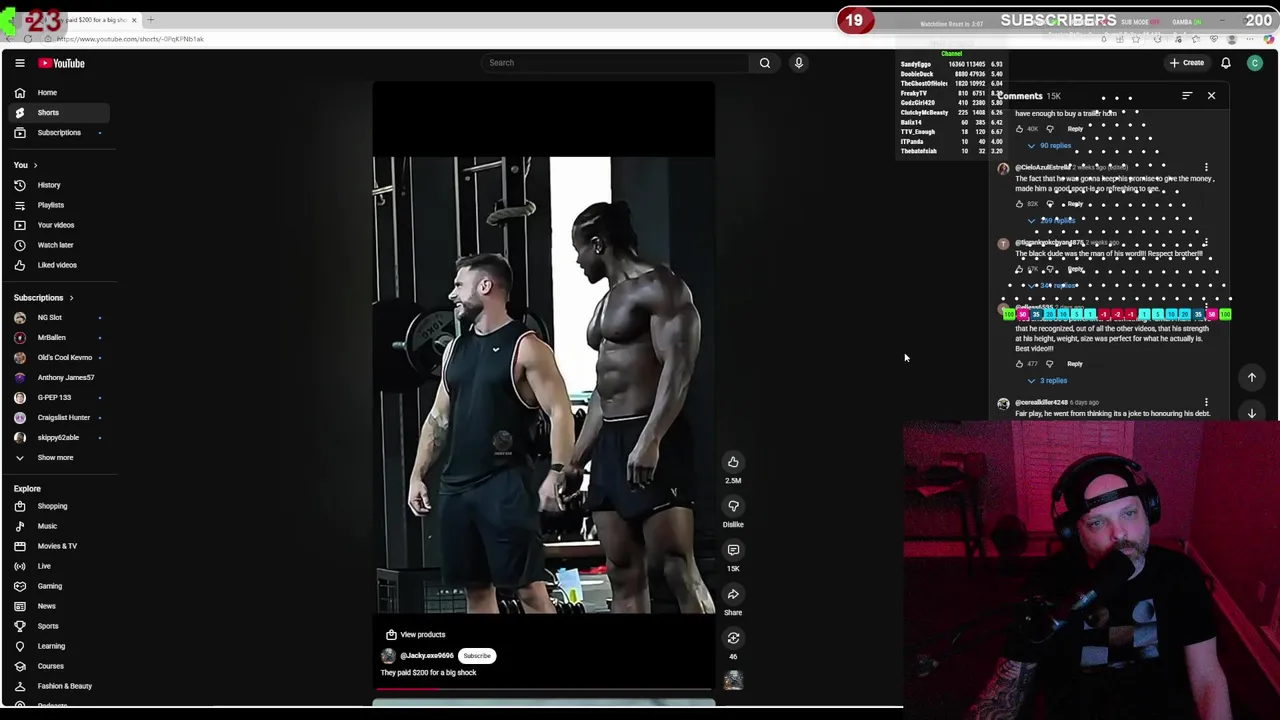Go to previous Short arrow
1280x720 pixels.
1251,377
